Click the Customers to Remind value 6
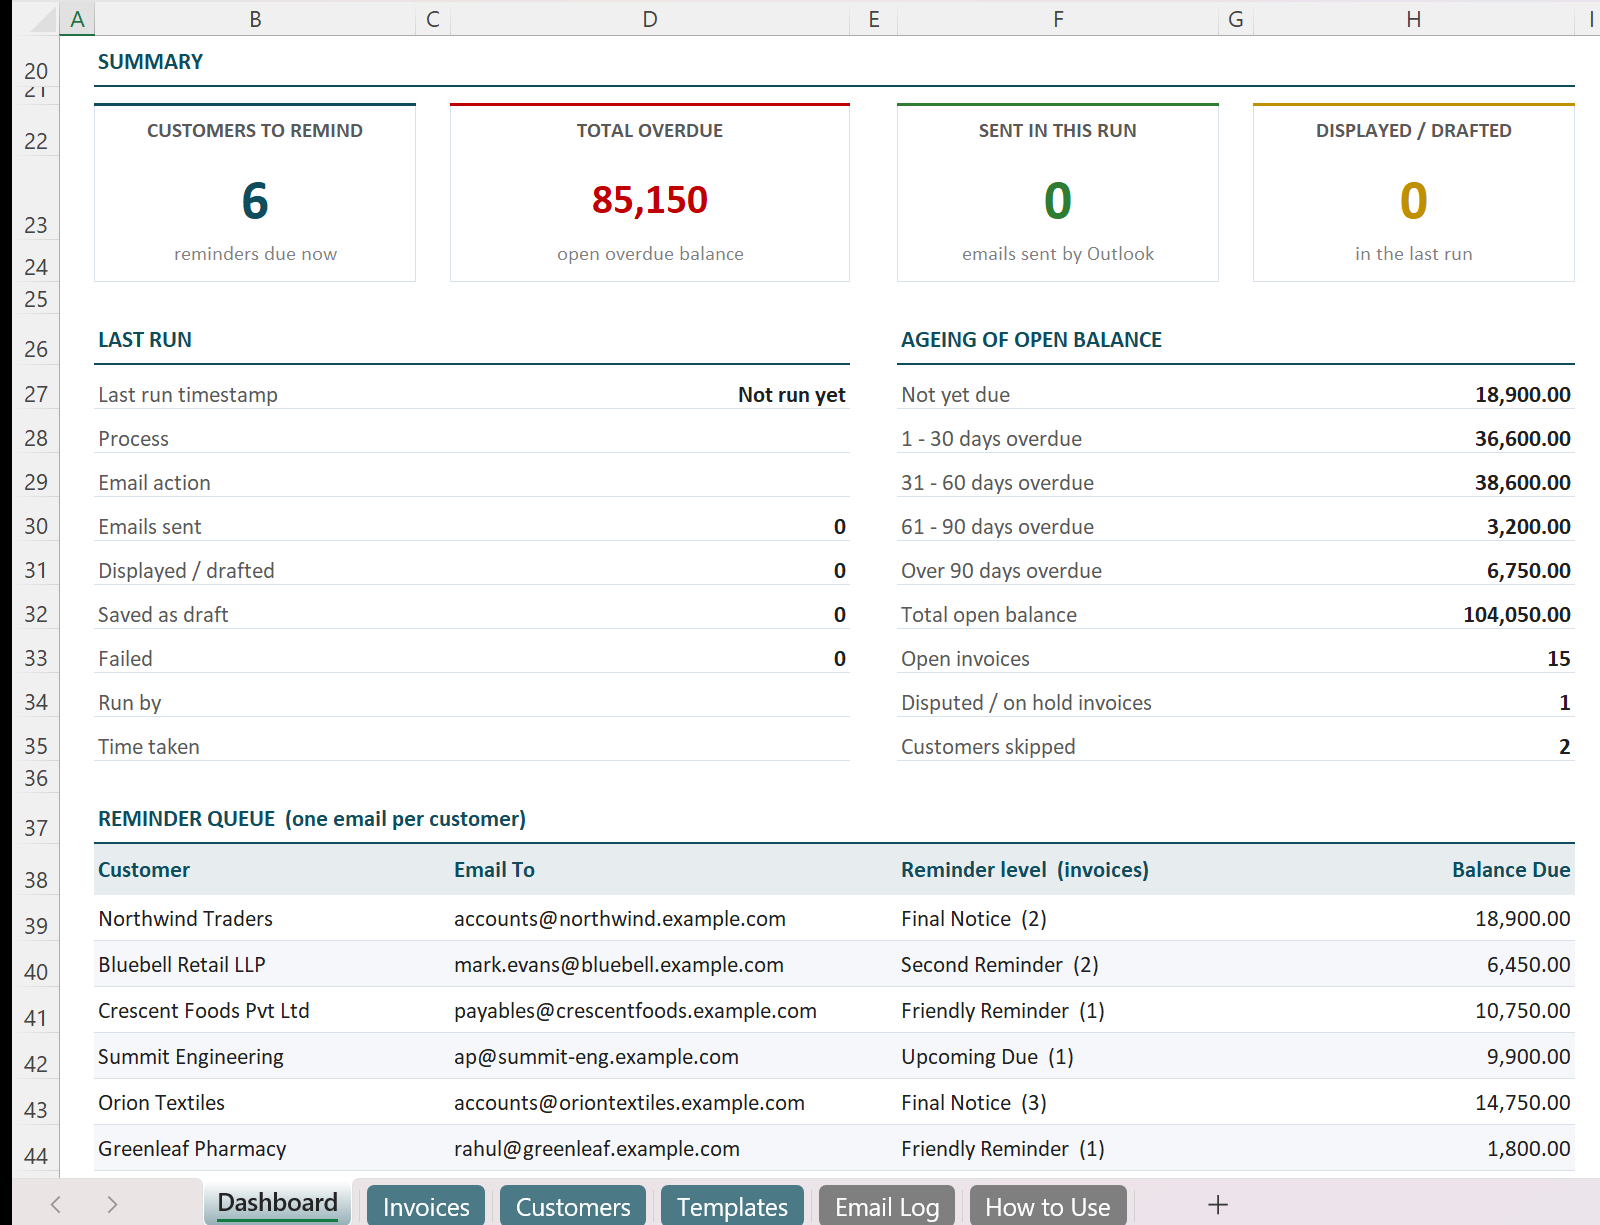 [255, 200]
